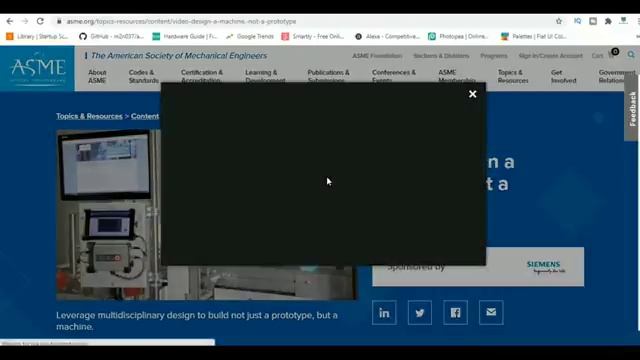
Task: Close the video popup with X
Action: [x=473, y=94]
